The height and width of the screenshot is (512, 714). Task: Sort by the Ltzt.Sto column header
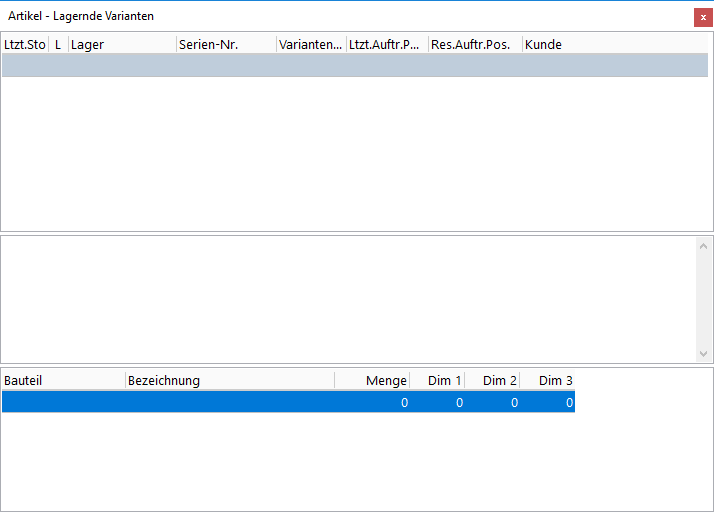click(x=25, y=45)
